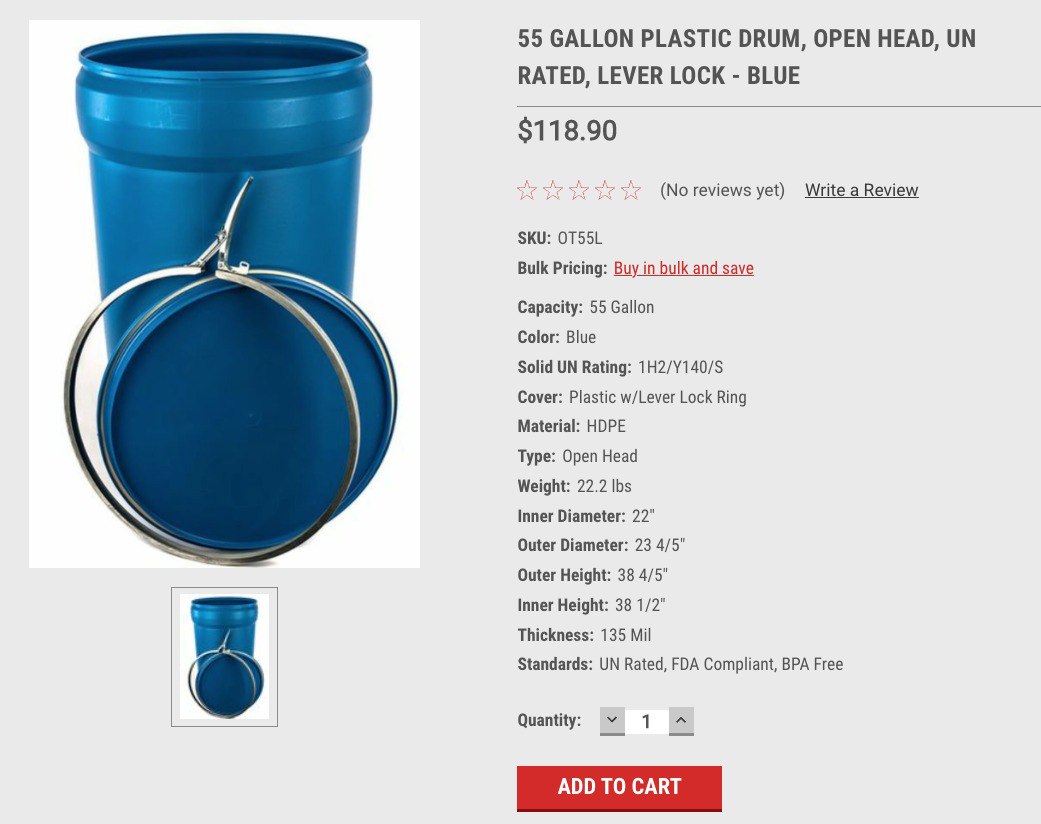Click the second rating star
Image resolution: width=1041 pixels, height=824 pixels.
click(x=552, y=191)
